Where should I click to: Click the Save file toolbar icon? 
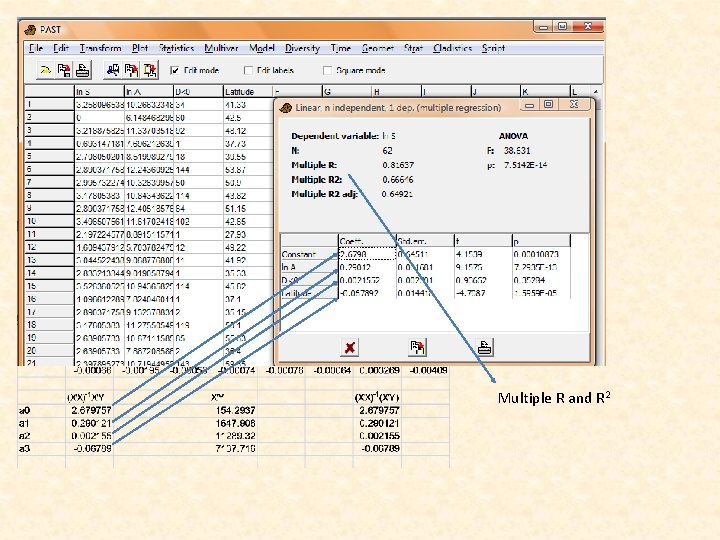[x=64, y=70]
